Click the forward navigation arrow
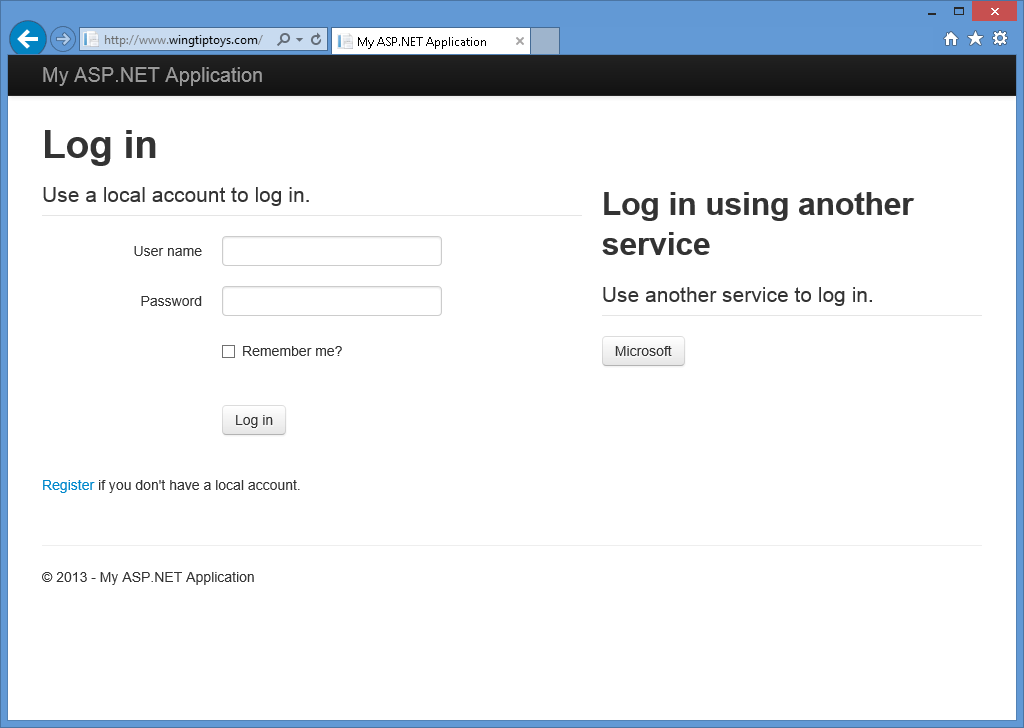The width and height of the screenshot is (1024, 728). (x=61, y=38)
